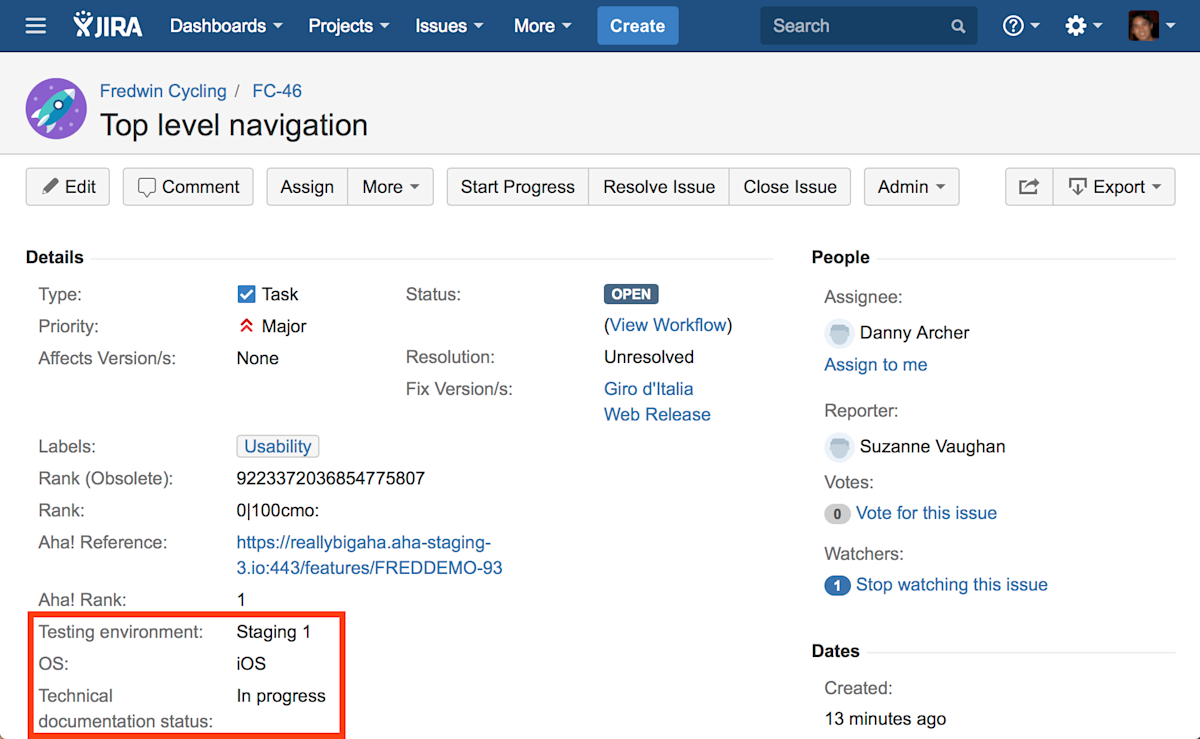Open the Issues dropdown menu

pyautogui.click(x=449, y=26)
